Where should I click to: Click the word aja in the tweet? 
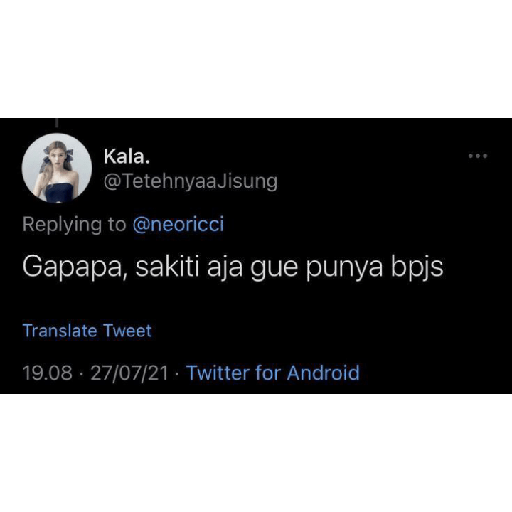[225, 268]
